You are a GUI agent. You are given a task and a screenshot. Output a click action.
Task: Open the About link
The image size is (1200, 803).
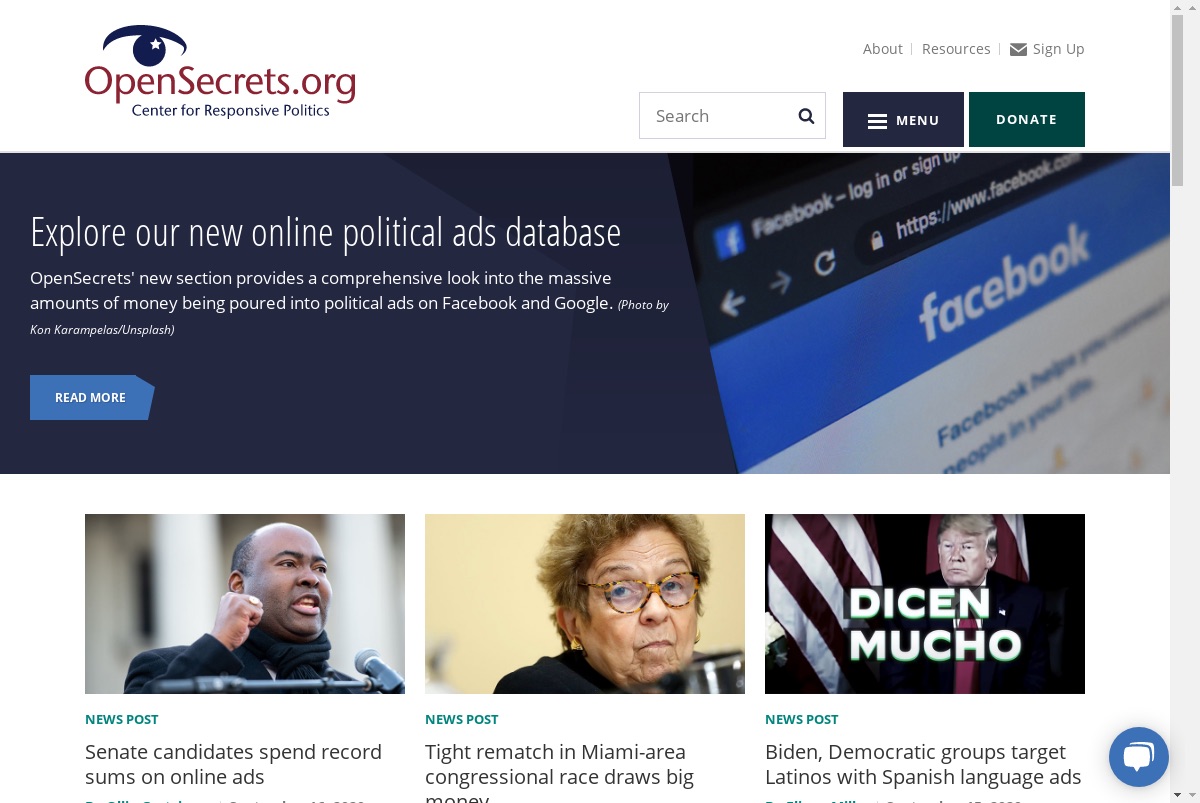pyautogui.click(x=882, y=49)
